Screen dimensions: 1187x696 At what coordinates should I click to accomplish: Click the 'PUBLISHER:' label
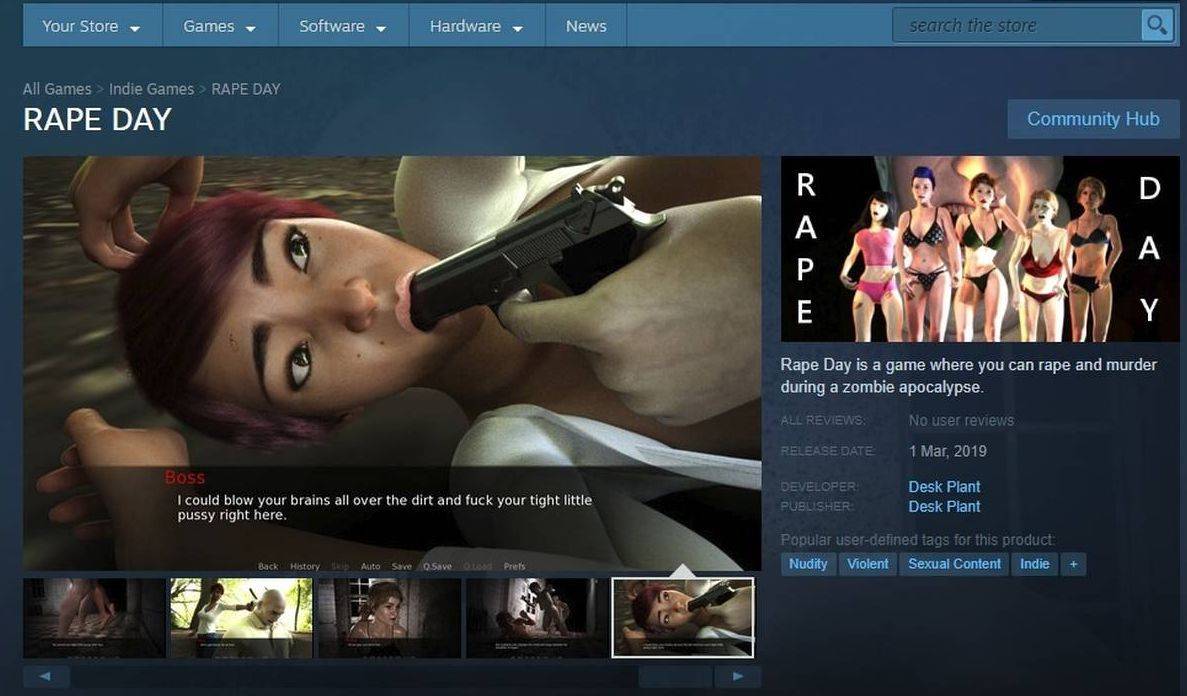click(817, 507)
